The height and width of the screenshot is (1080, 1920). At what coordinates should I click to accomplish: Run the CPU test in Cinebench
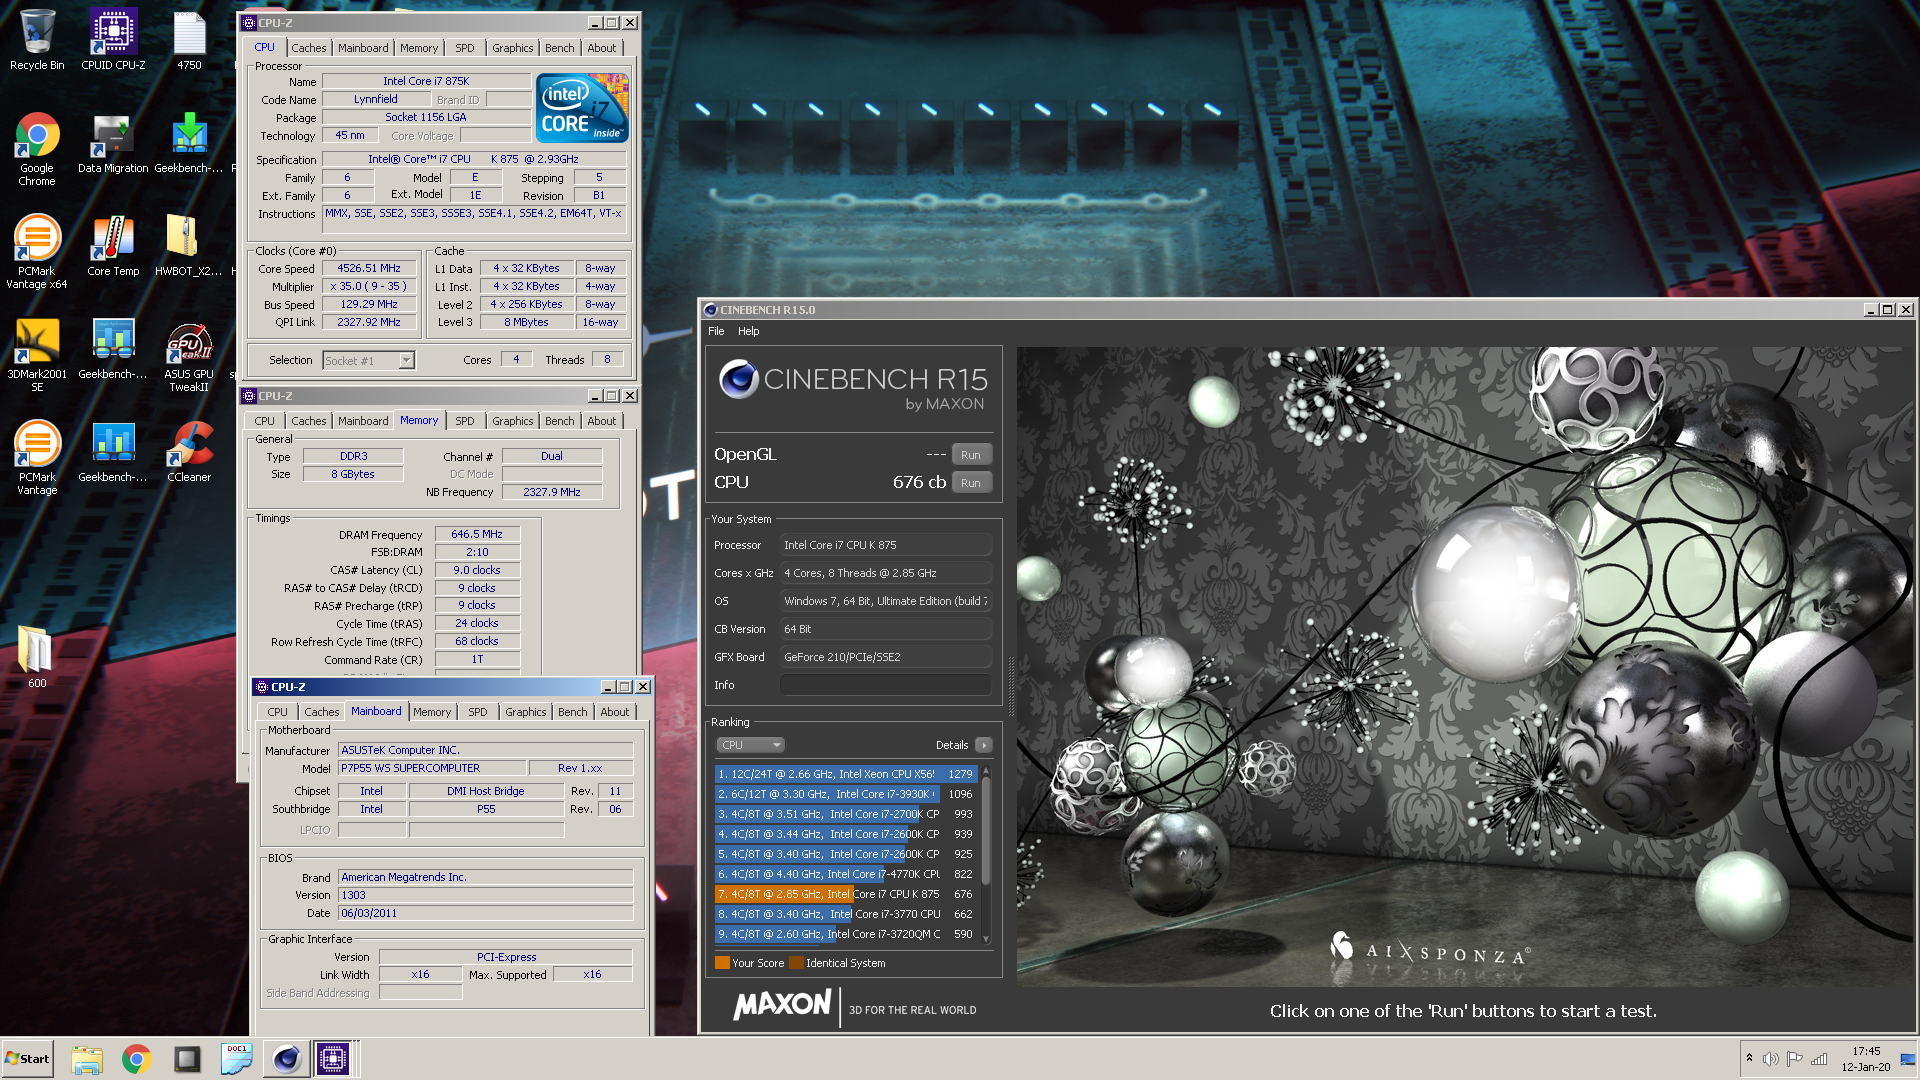pos(970,483)
